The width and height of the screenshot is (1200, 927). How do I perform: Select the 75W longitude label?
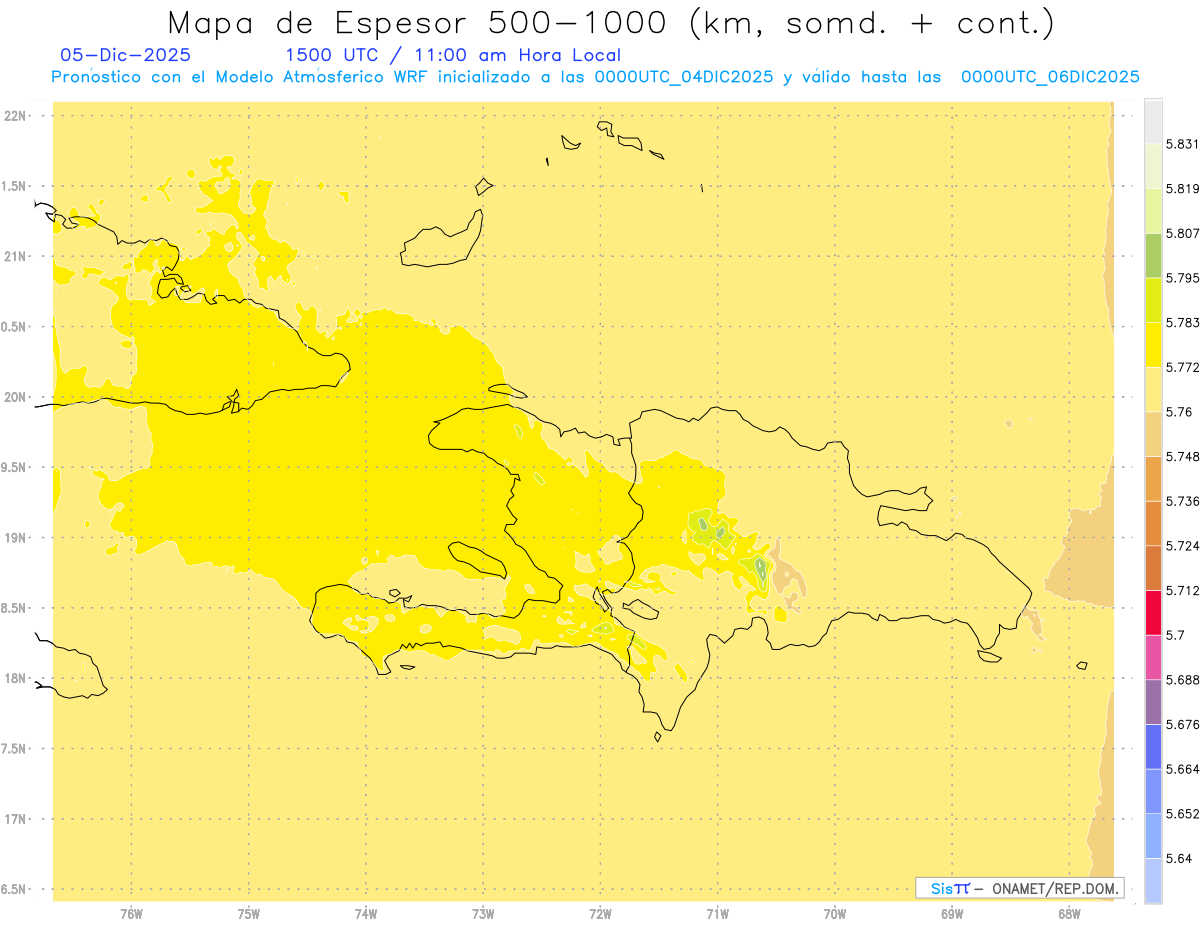point(248,913)
